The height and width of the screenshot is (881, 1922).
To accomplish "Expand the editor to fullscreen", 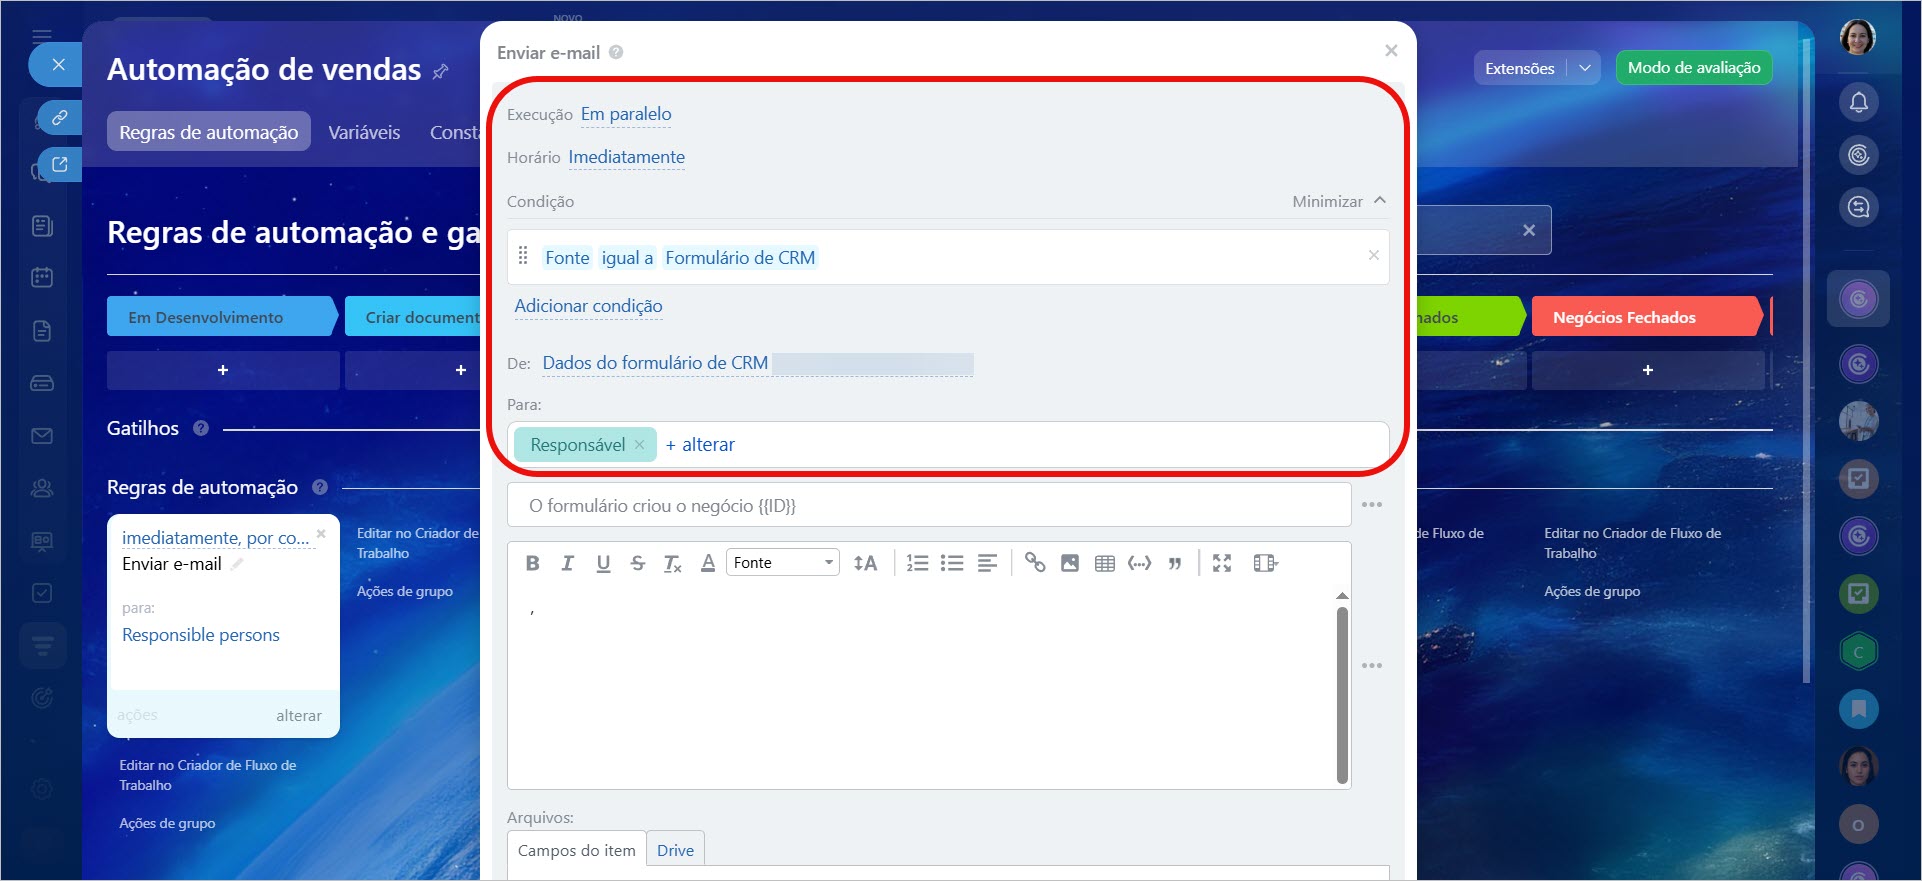I will pyautogui.click(x=1222, y=563).
